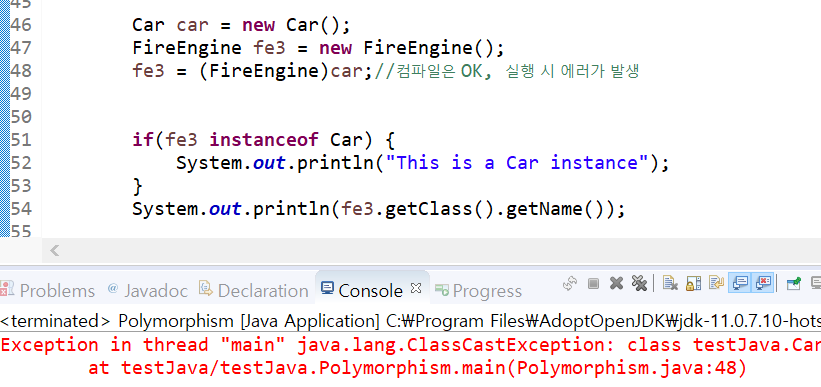Open the stack trace link Polymorphism.java:48
The height and width of the screenshot is (387, 821).
(x=626, y=368)
